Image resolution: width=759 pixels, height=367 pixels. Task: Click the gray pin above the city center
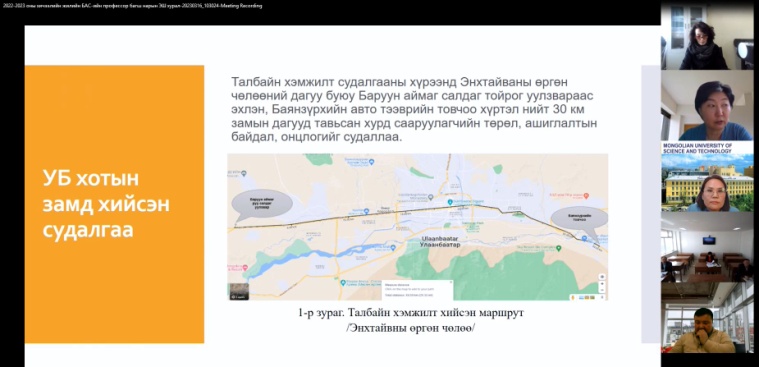tap(431, 198)
